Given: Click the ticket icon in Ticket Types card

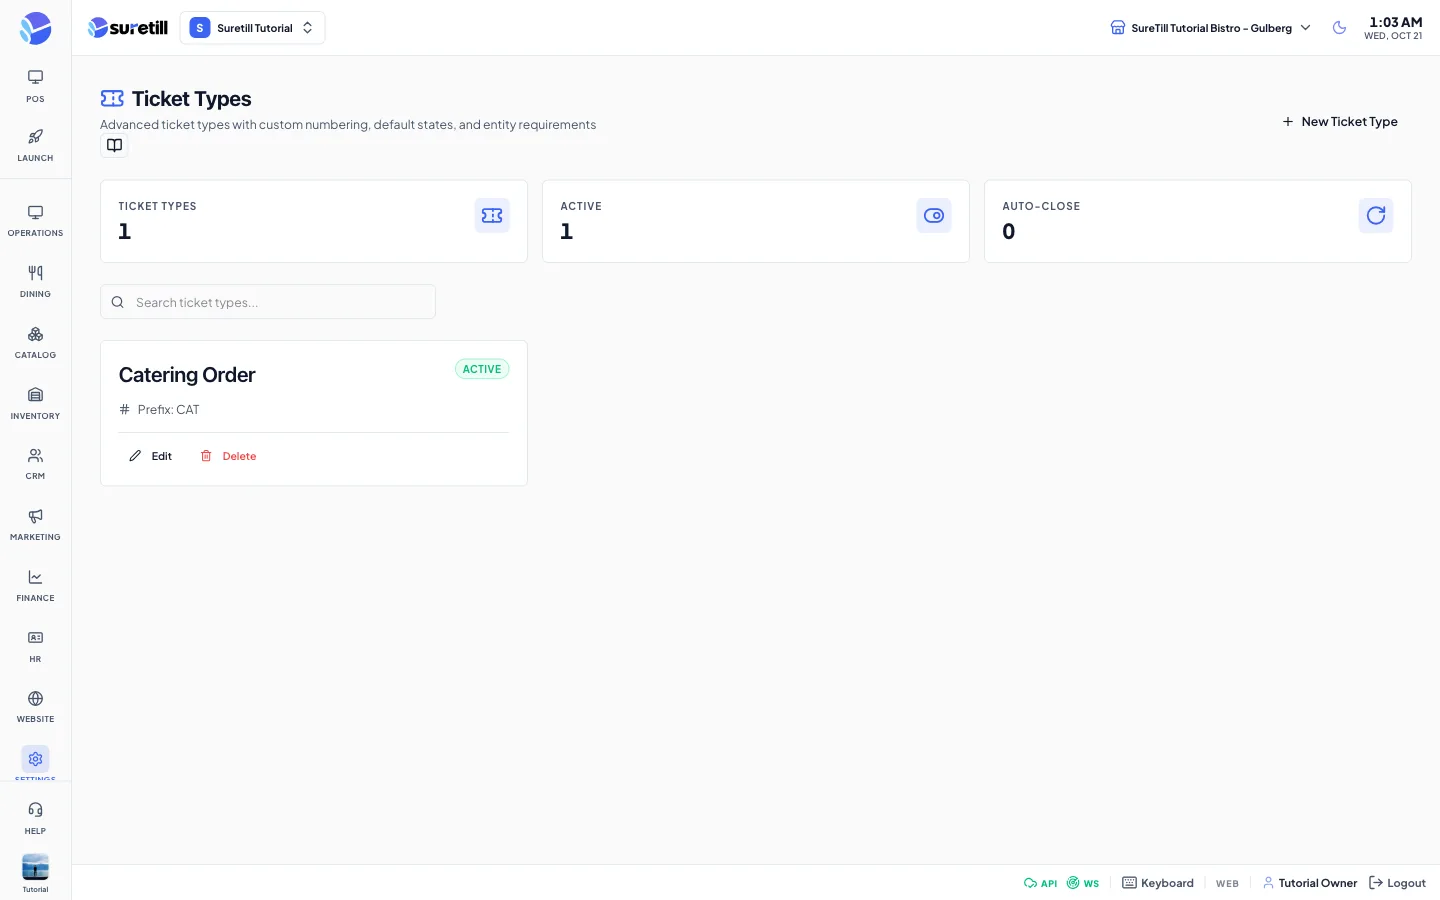Looking at the screenshot, I should tap(492, 215).
